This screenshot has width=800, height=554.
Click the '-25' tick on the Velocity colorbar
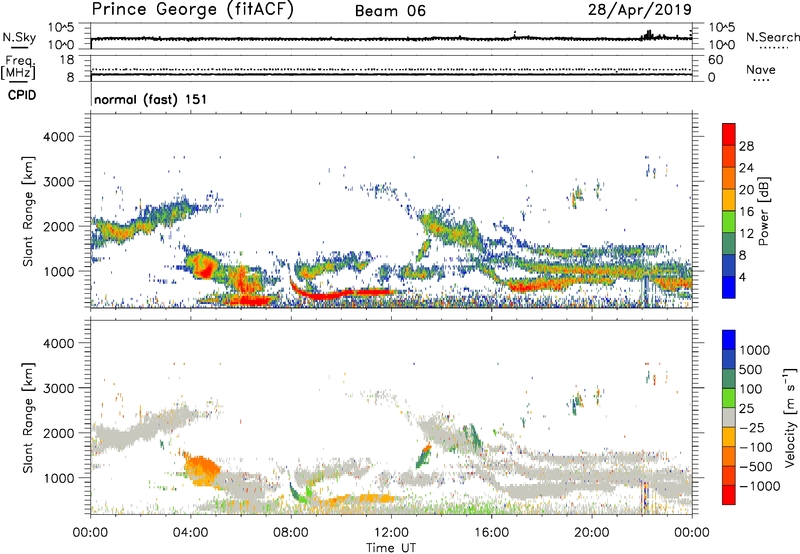coord(752,427)
